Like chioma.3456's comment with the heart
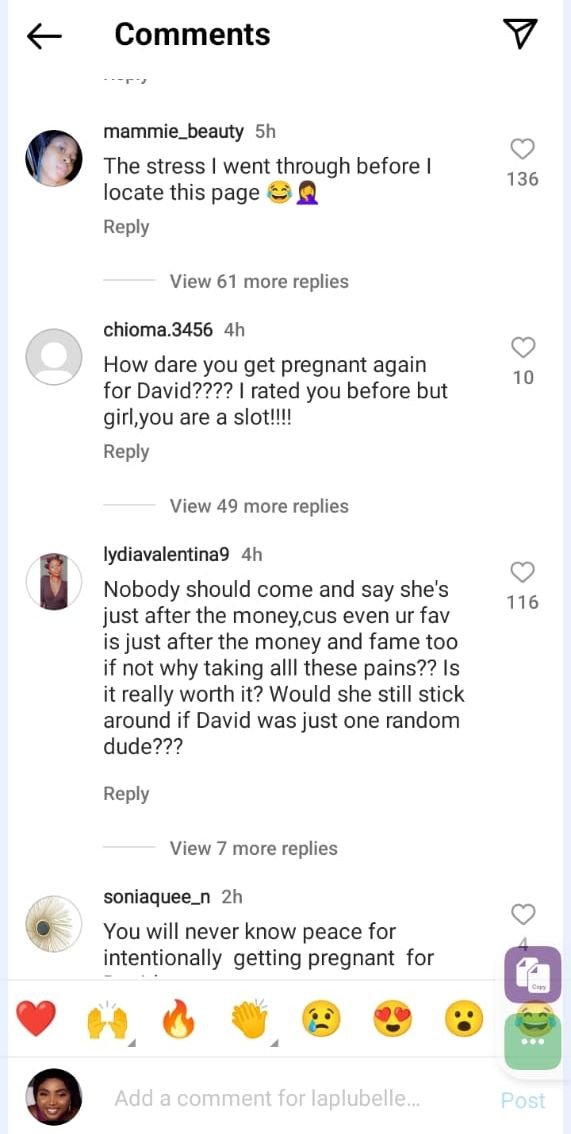This screenshot has width=571, height=1134. (x=523, y=347)
